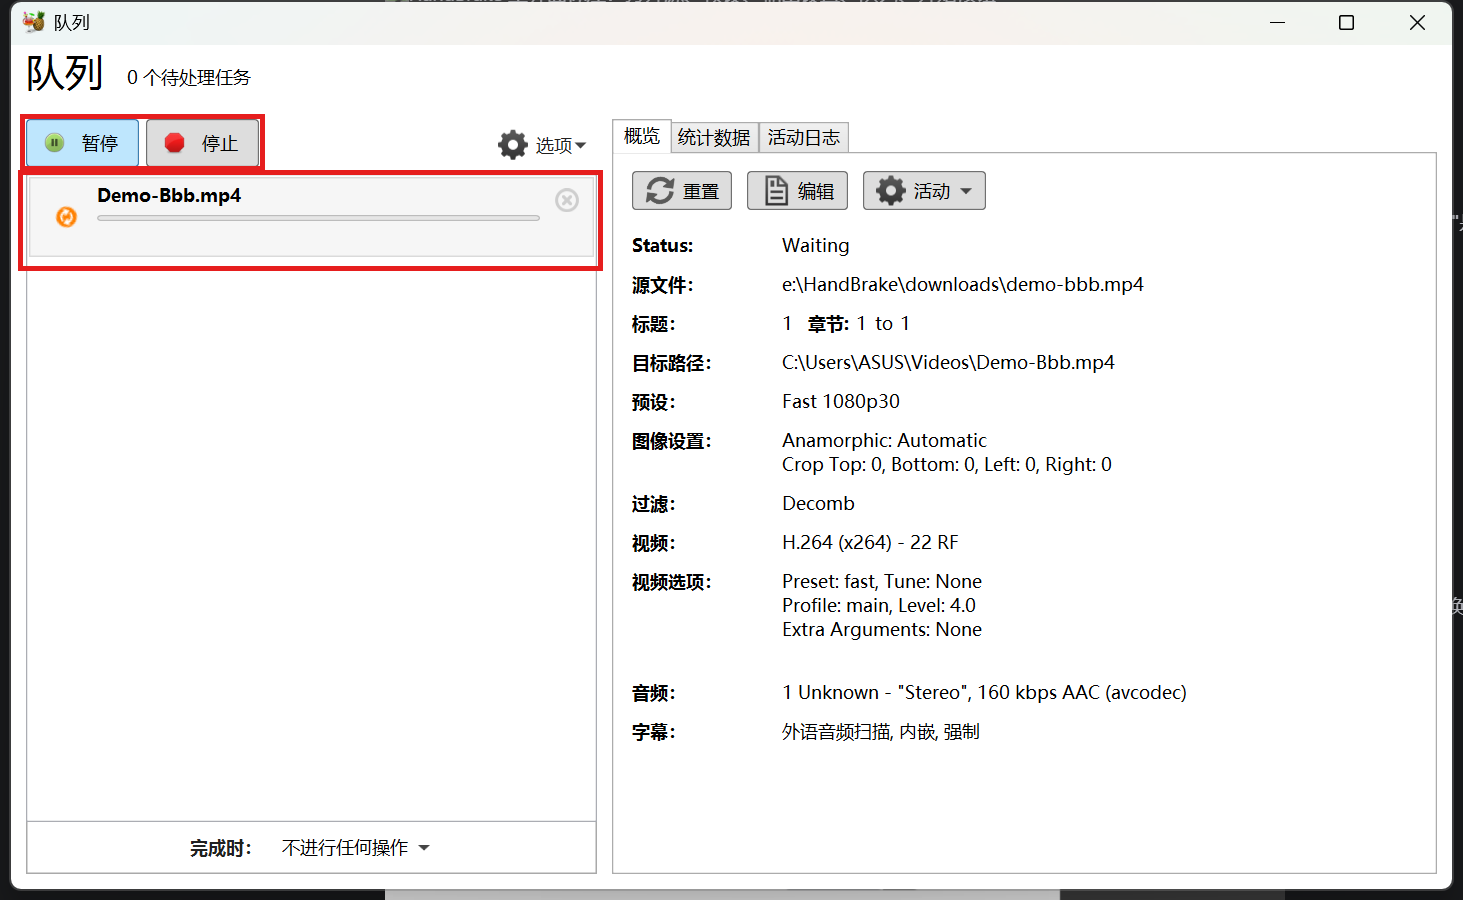Switch to the 概览 tab
The image size is (1463, 900).
pyautogui.click(x=641, y=136)
